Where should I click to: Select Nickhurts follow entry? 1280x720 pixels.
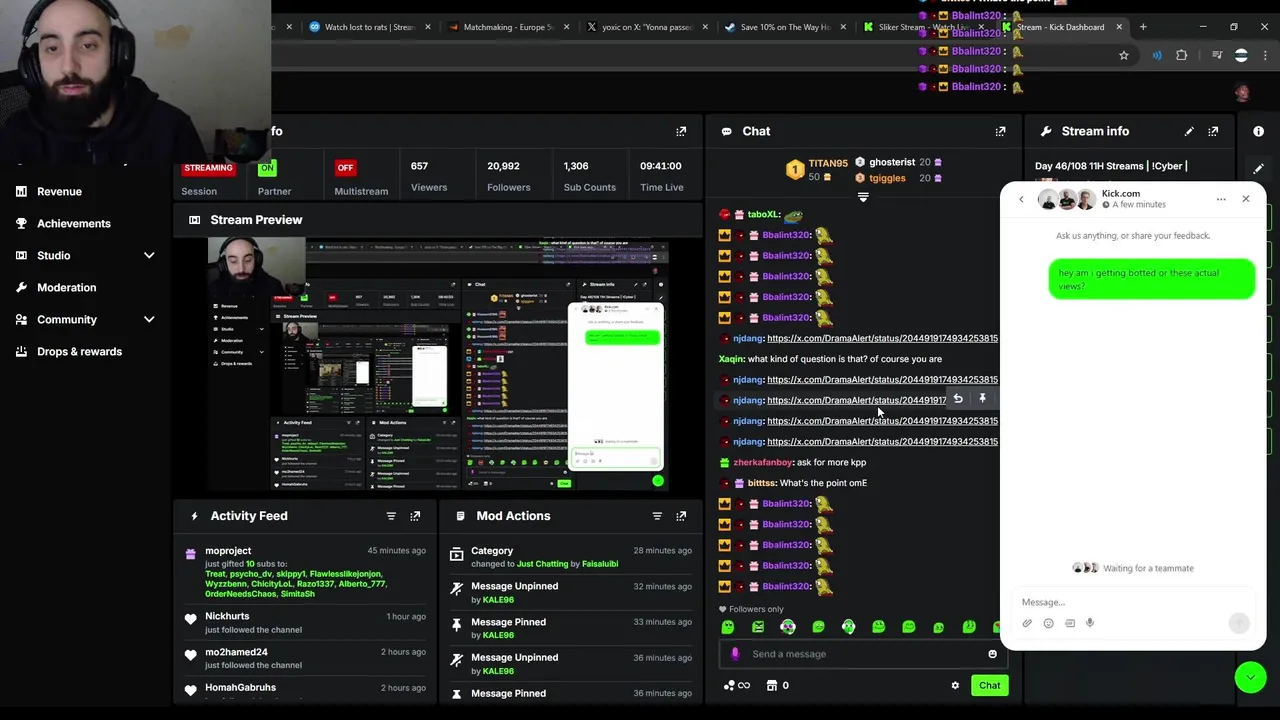click(227, 616)
